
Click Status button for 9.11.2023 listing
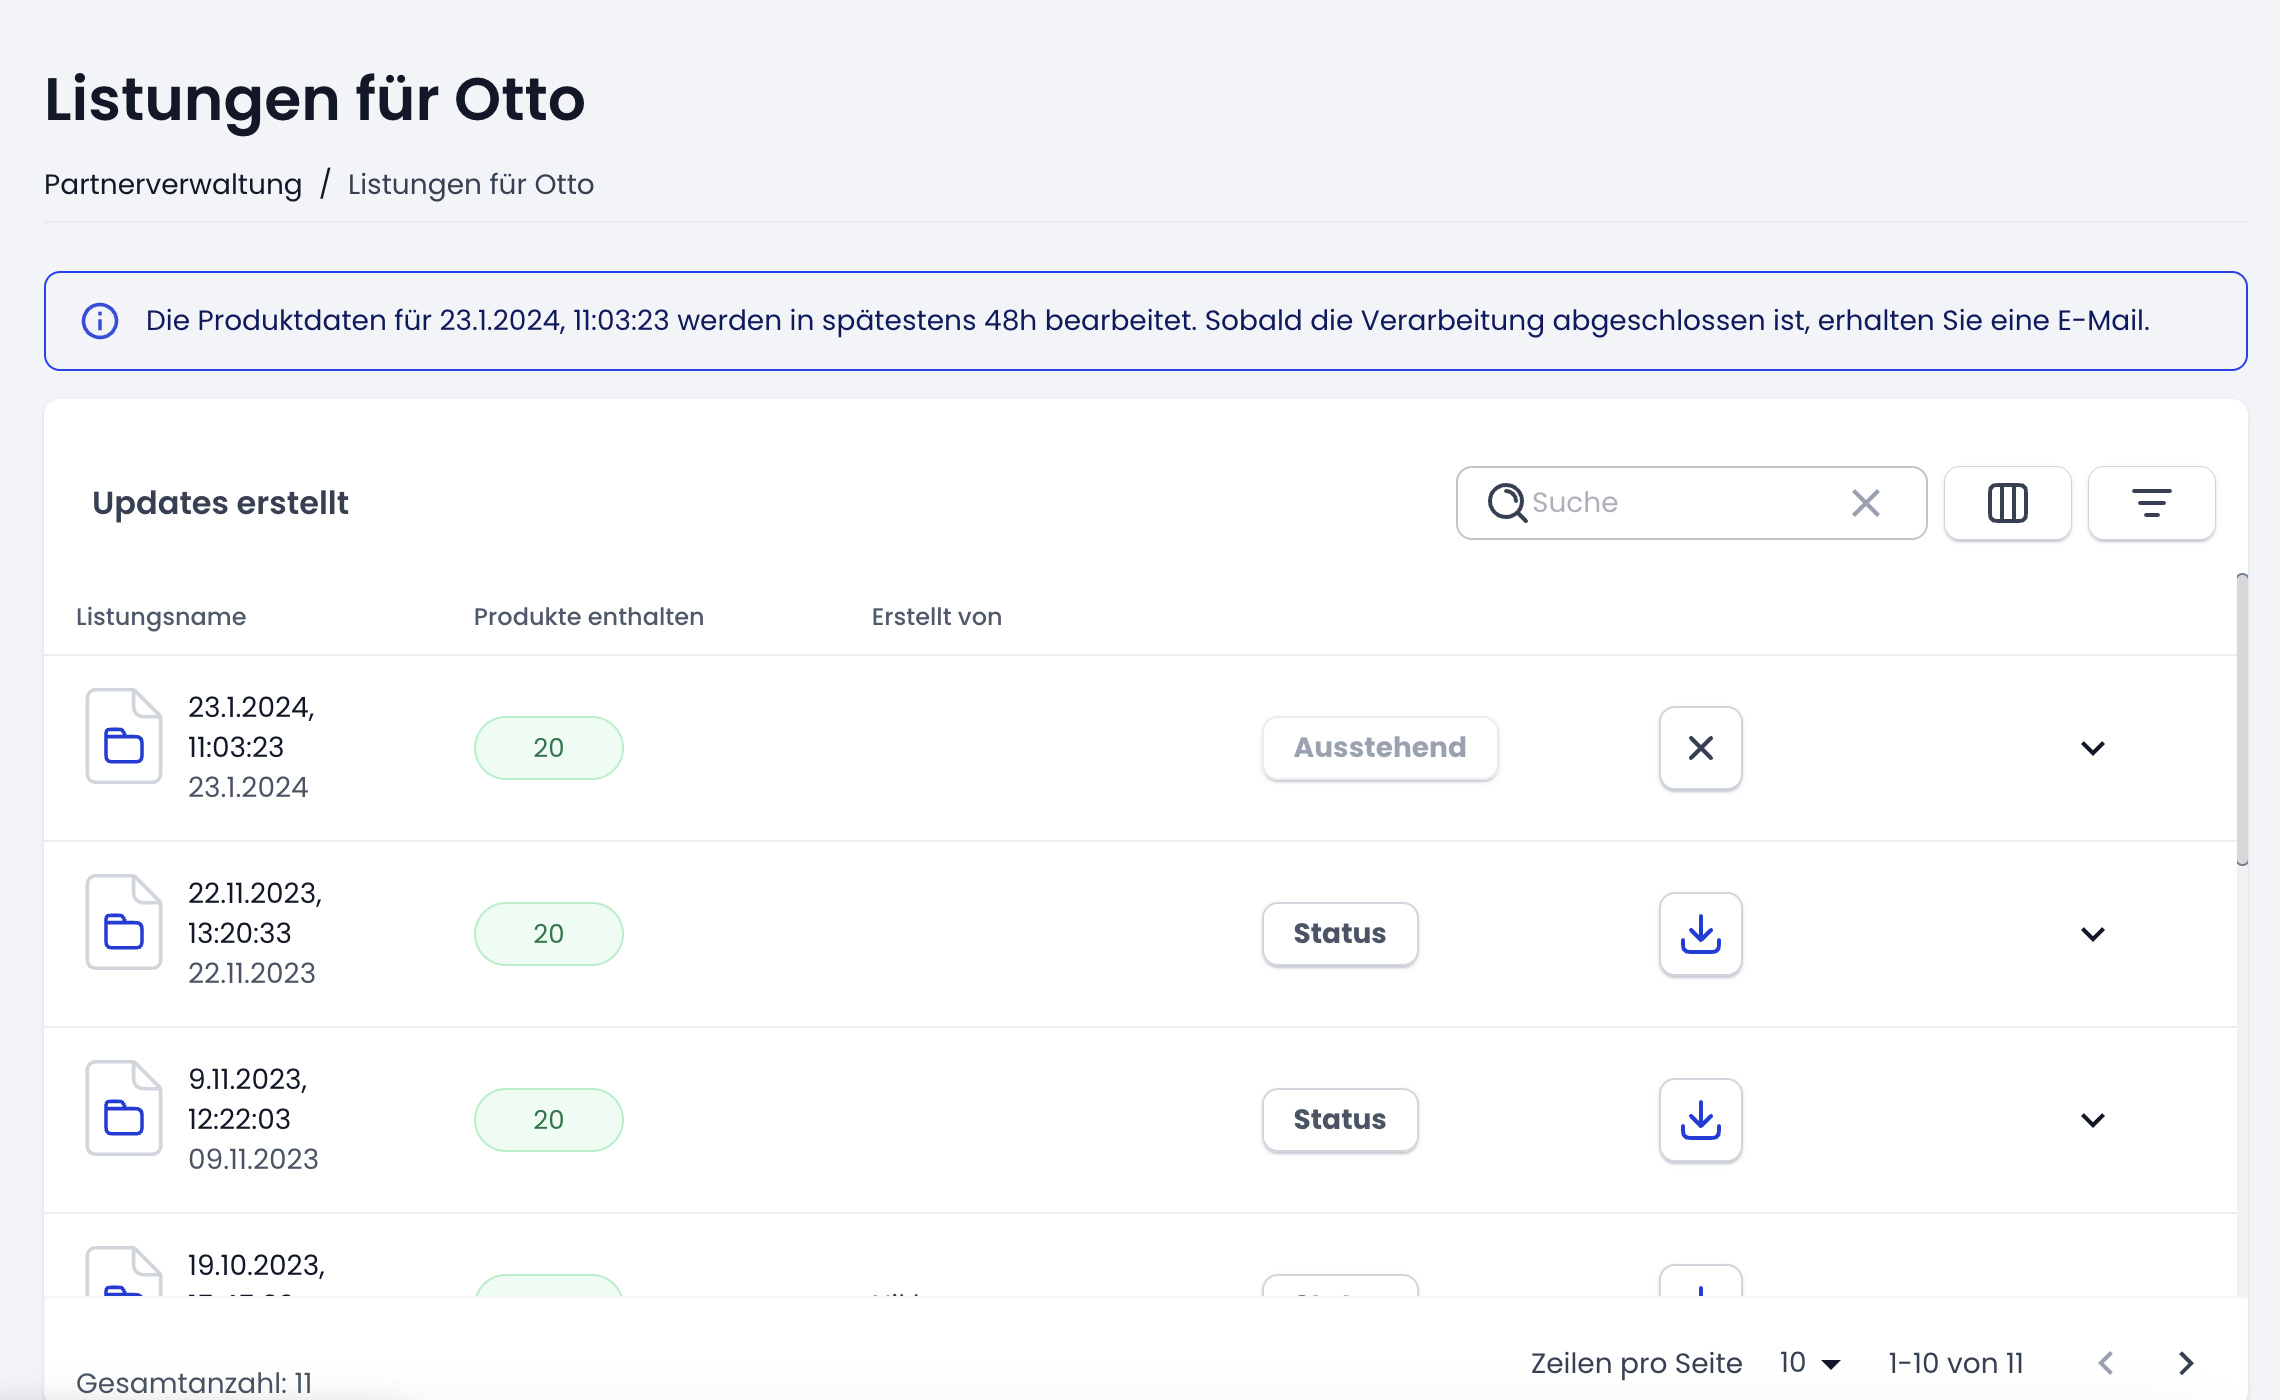[1340, 1120]
